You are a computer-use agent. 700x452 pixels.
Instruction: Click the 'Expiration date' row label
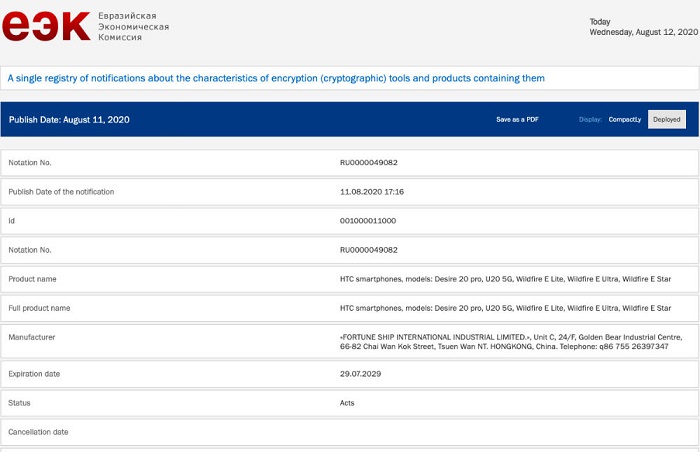34,374
